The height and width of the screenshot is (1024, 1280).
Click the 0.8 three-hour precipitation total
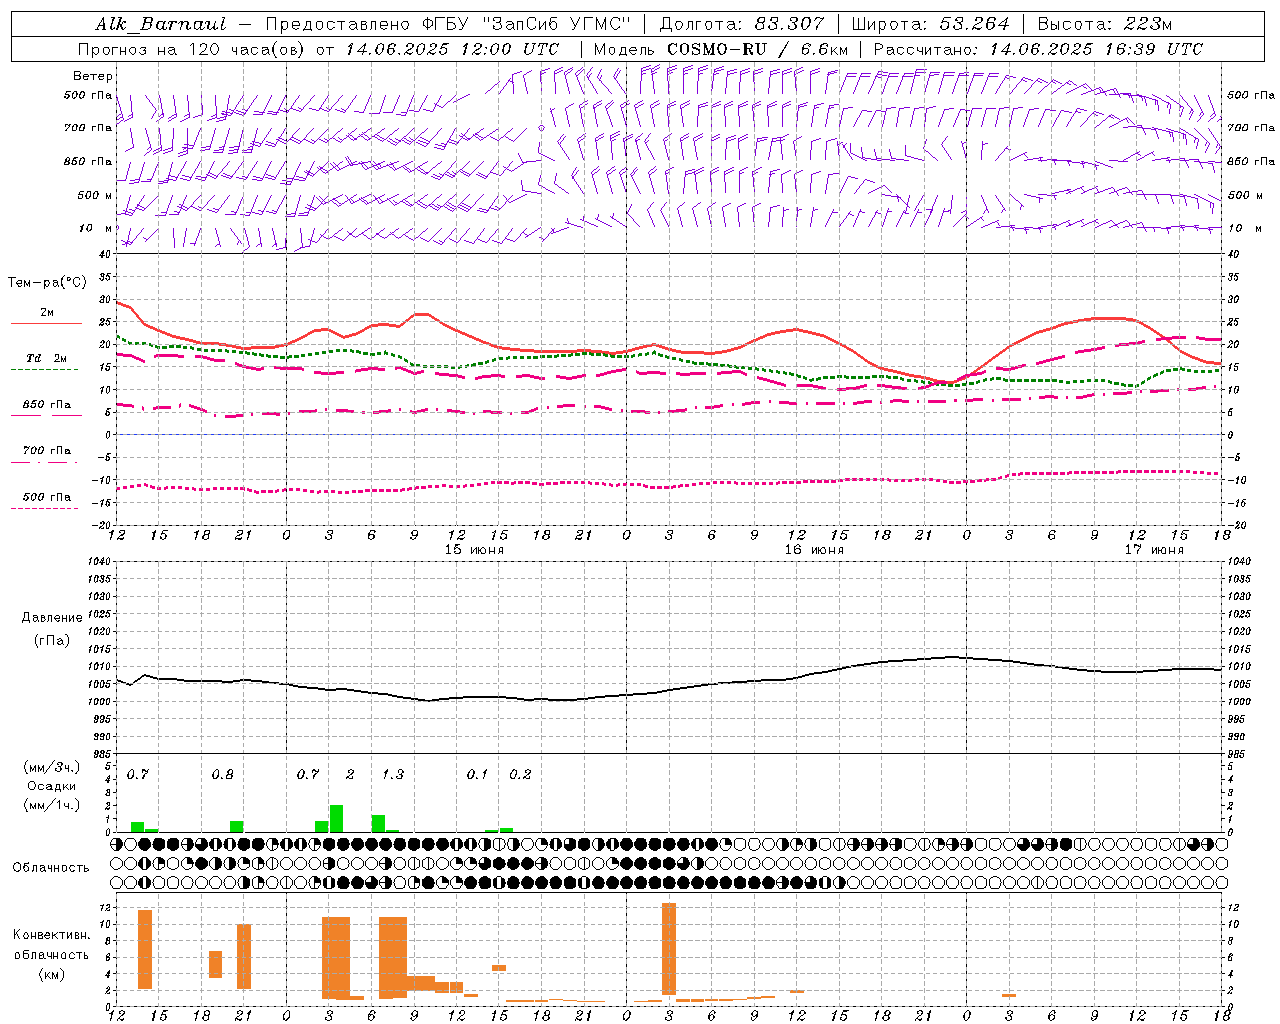pos(223,775)
